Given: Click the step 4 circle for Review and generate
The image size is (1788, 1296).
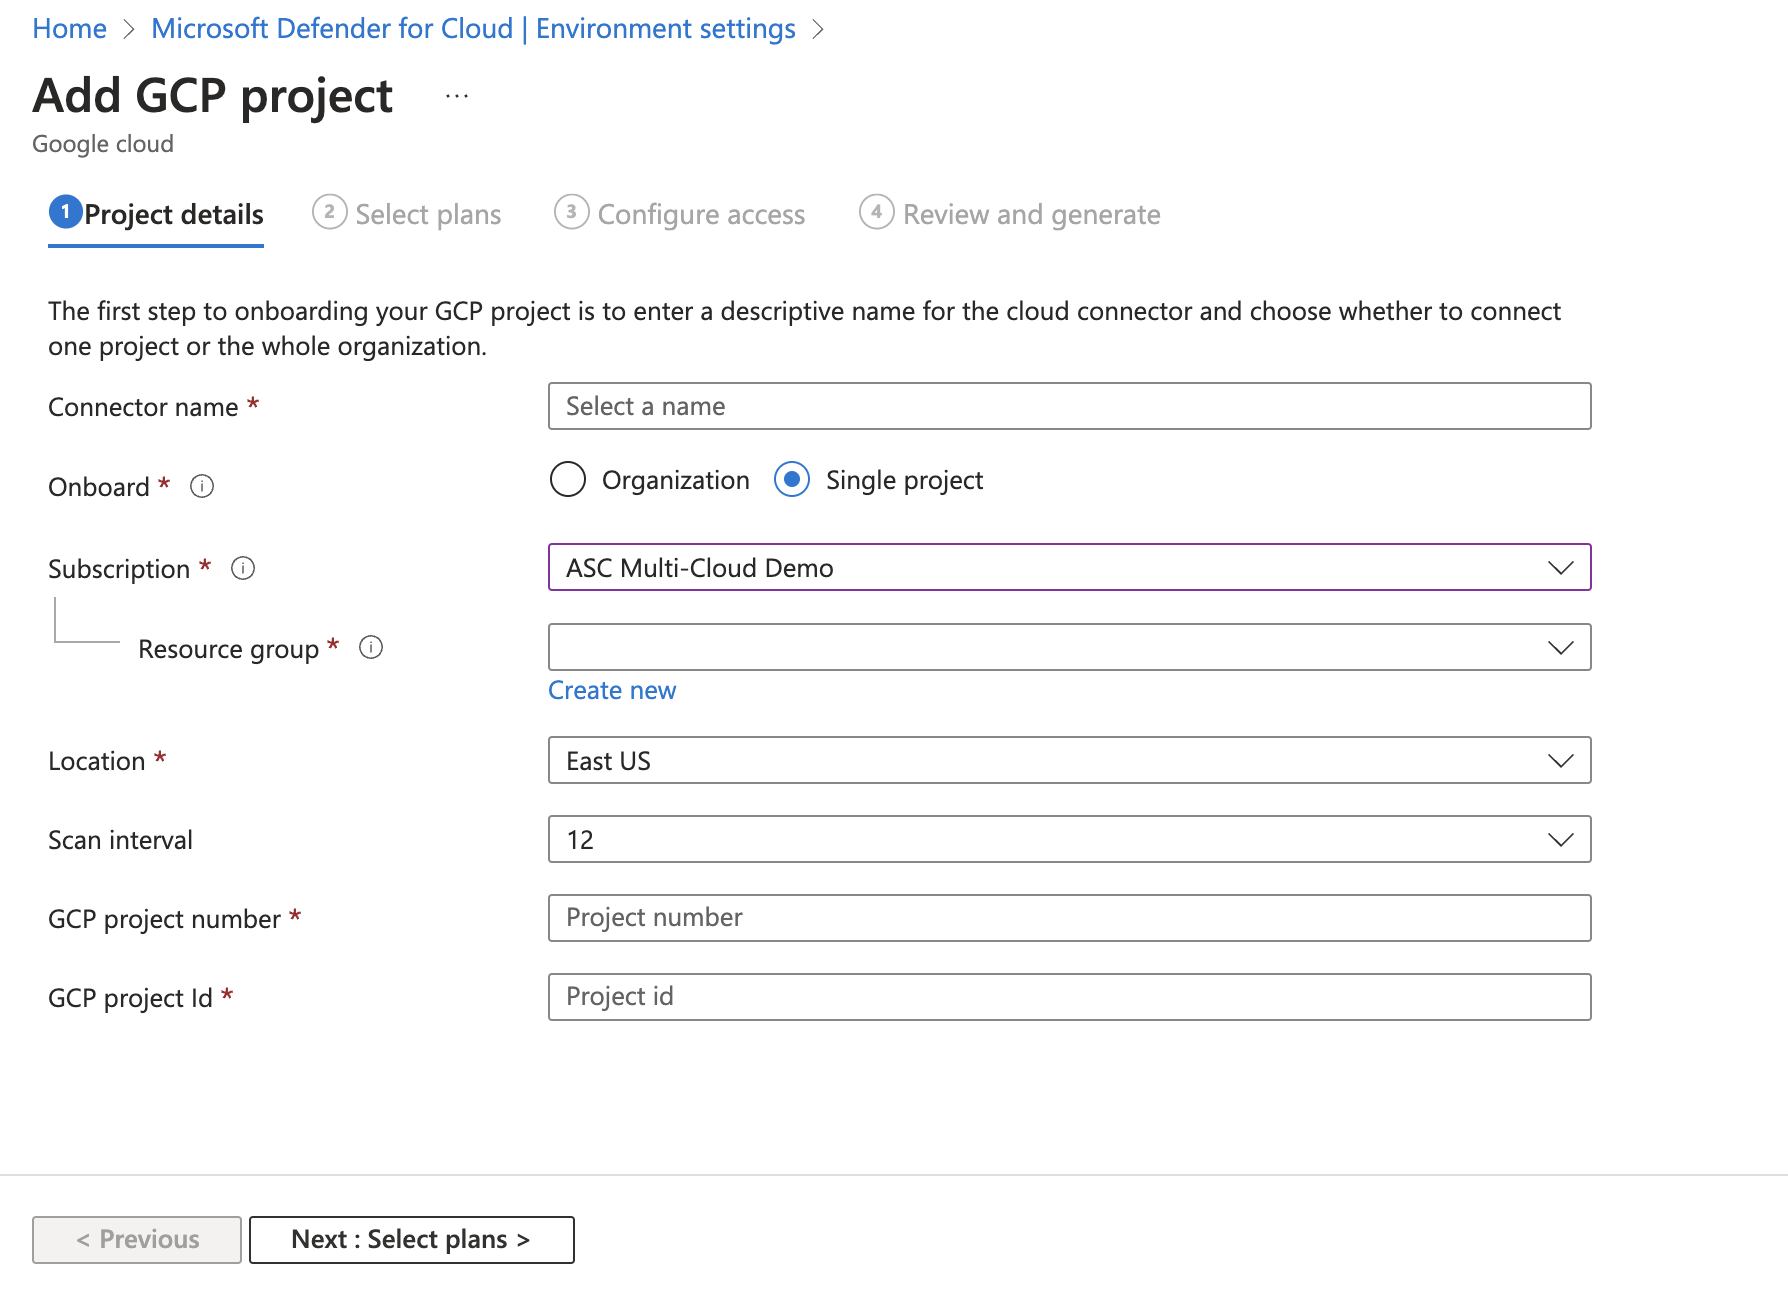Looking at the screenshot, I should pyautogui.click(x=876, y=213).
